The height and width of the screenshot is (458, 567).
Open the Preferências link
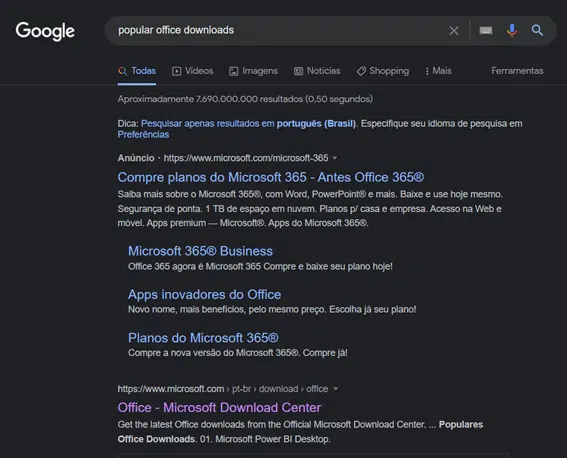point(143,134)
